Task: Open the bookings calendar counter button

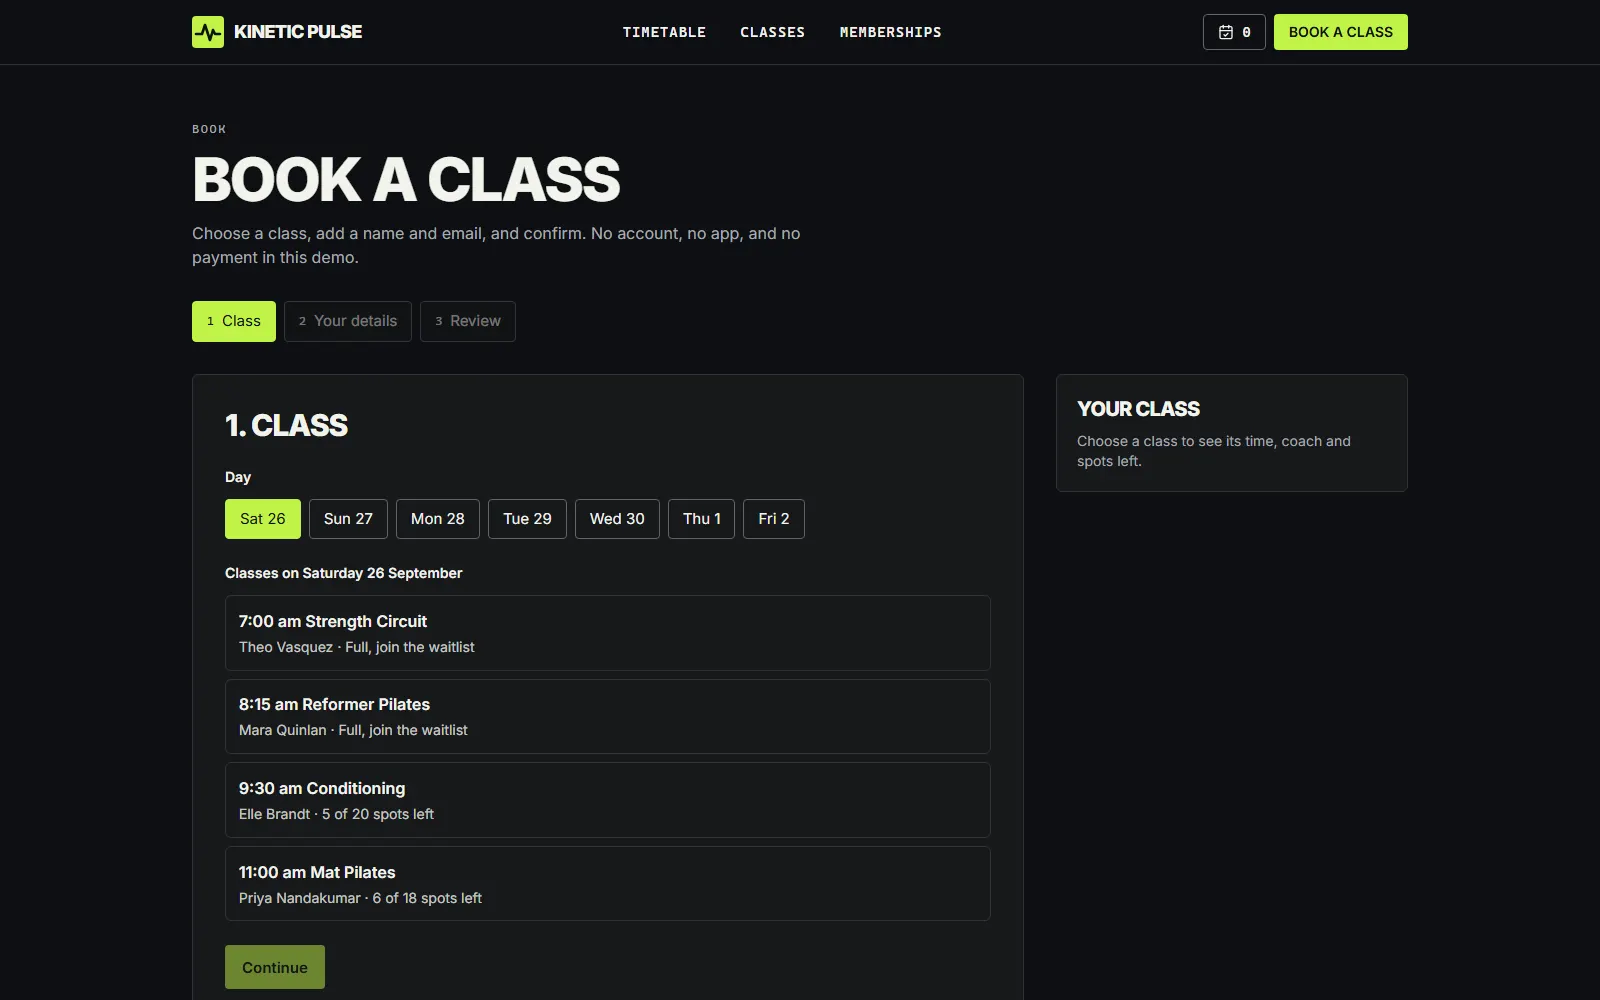Action: pyautogui.click(x=1234, y=32)
